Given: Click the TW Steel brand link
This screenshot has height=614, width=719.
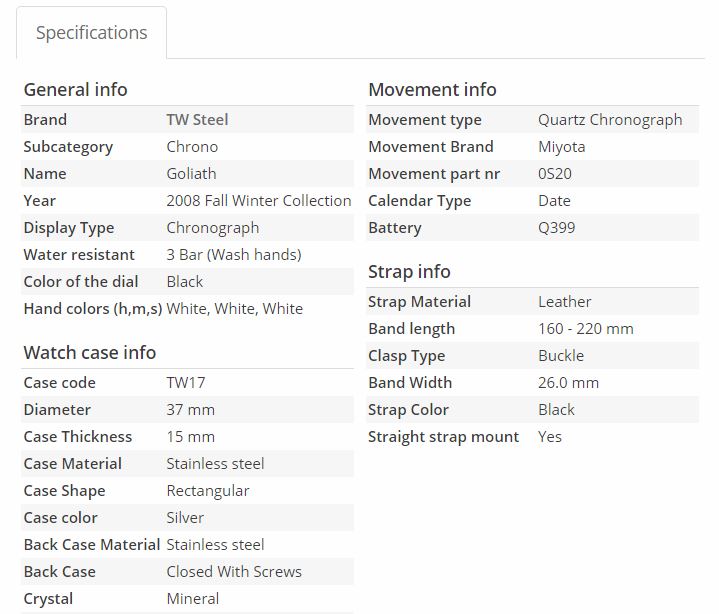Looking at the screenshot, I should click(197, 120).
